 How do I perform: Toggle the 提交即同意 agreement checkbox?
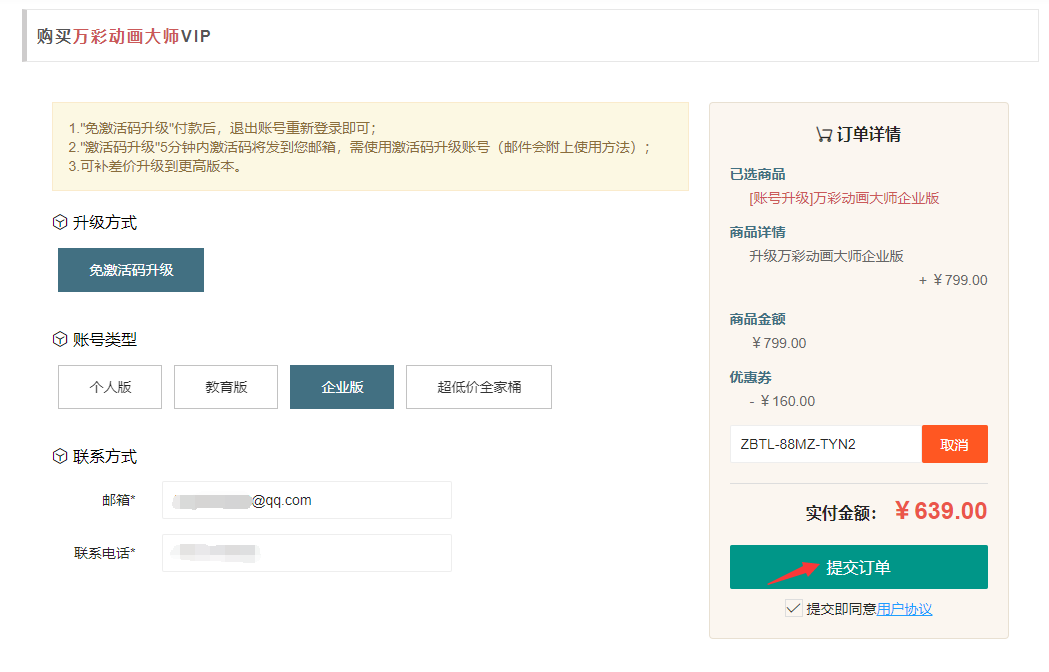(x=793, y=608)
